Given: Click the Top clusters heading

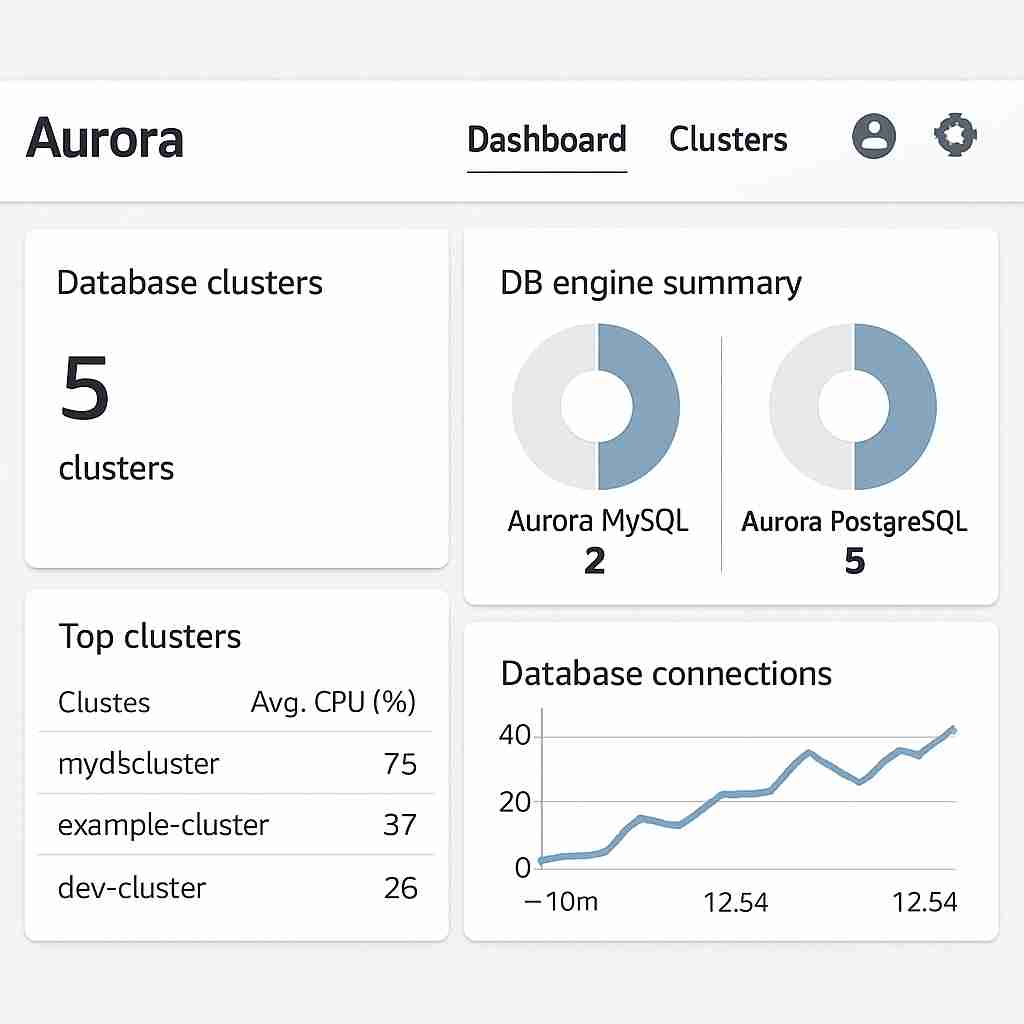Looking at the screenshot, I should [x=150, y=636].
